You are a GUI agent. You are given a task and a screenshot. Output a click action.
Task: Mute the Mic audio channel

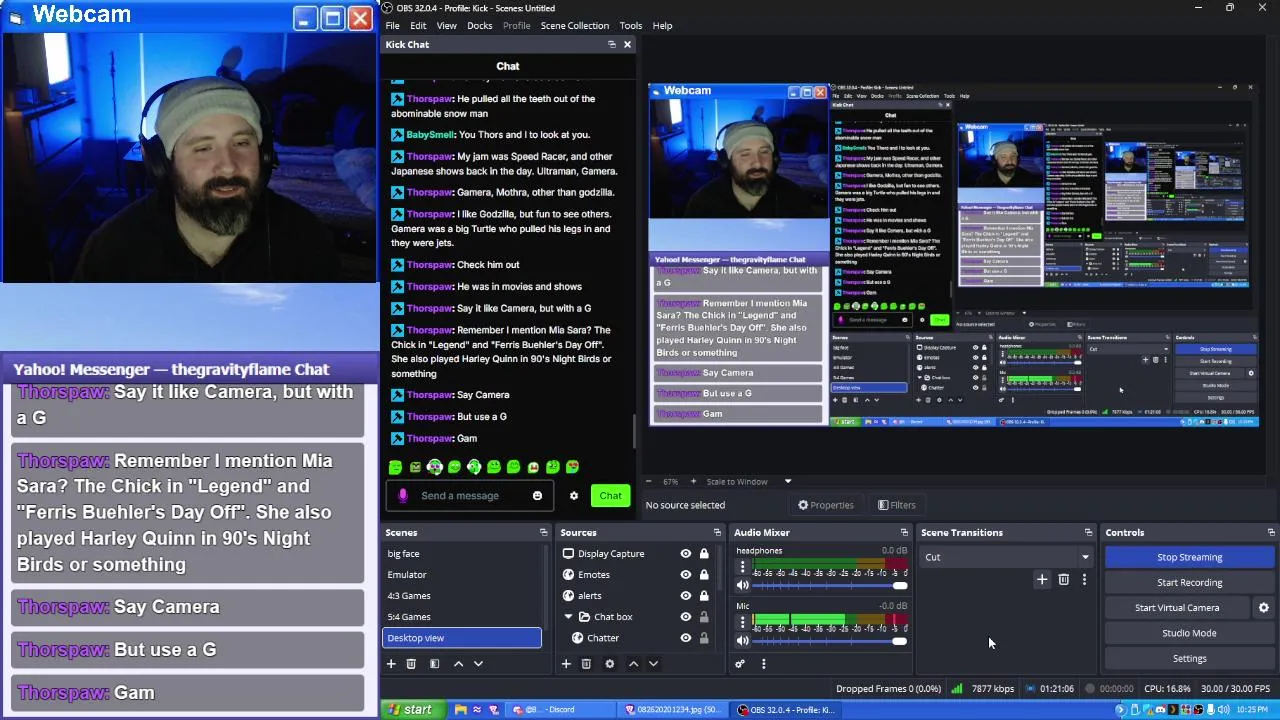pyautogui.click(x=742, y=640)
